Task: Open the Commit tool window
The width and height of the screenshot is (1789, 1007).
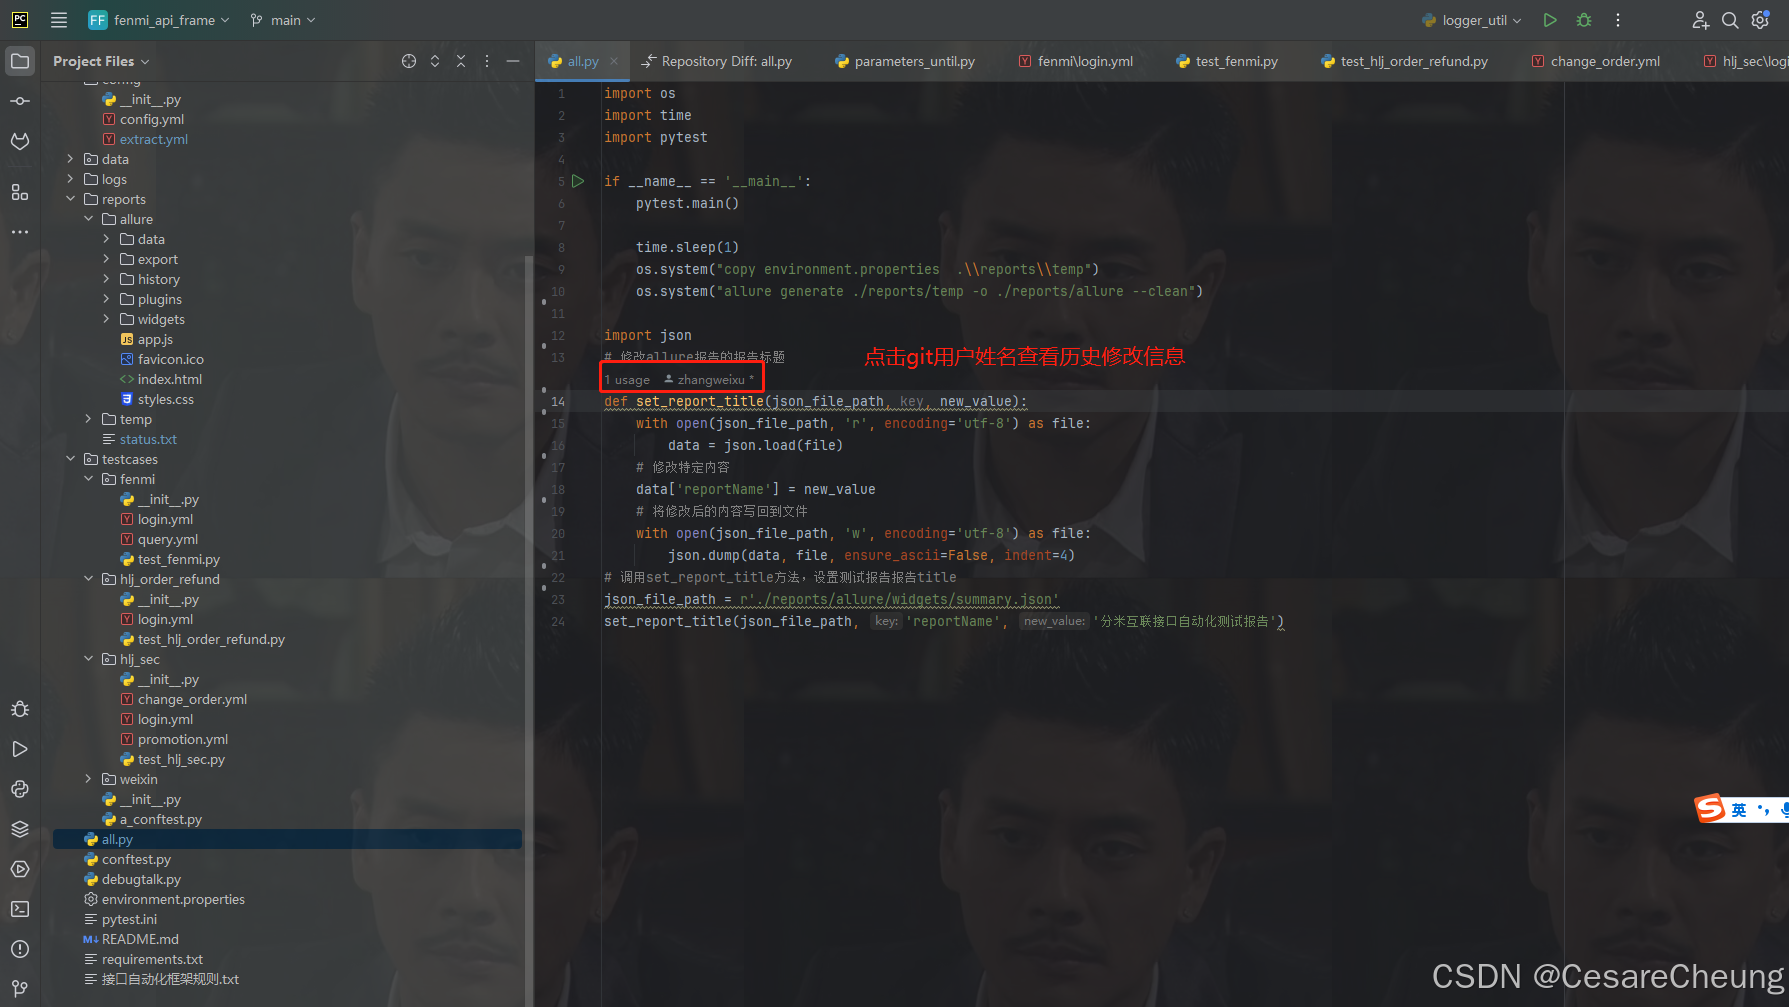Action: pos(20,101)
